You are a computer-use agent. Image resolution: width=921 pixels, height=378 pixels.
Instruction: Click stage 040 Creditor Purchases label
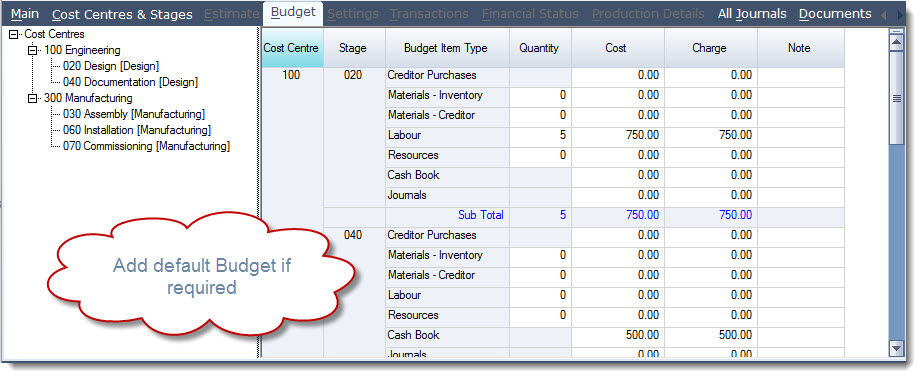tap(432, 235)
